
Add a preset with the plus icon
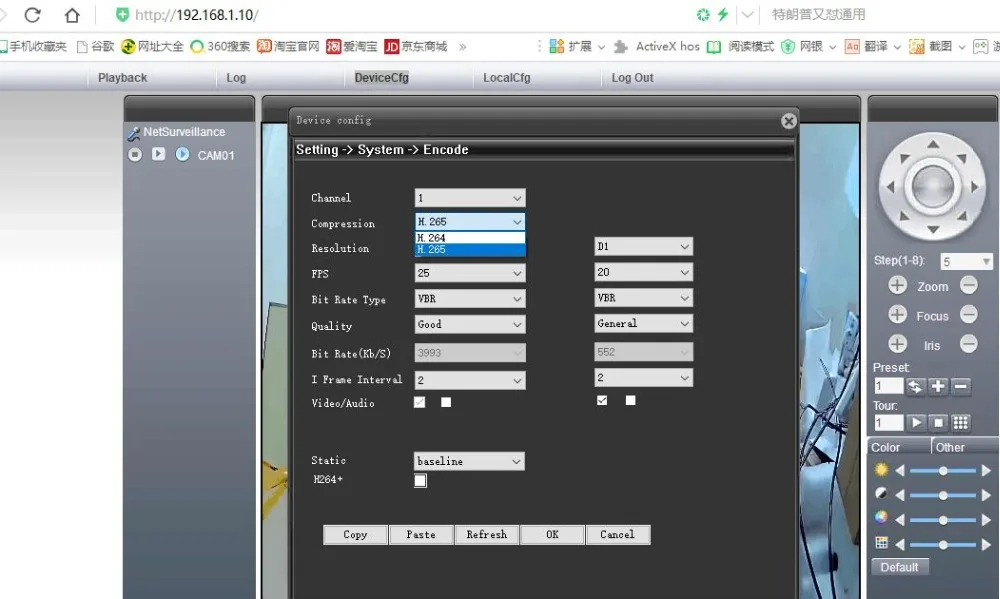point(938,386)
